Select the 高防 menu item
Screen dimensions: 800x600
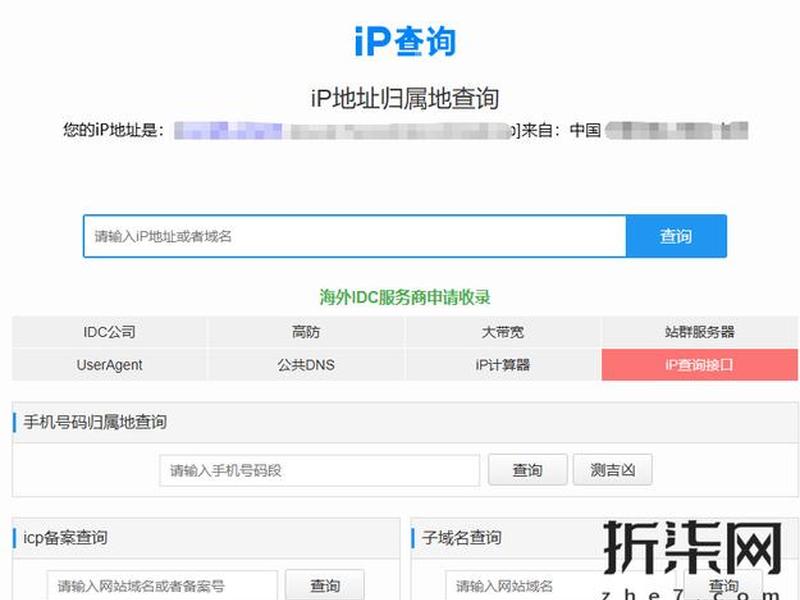306,332
